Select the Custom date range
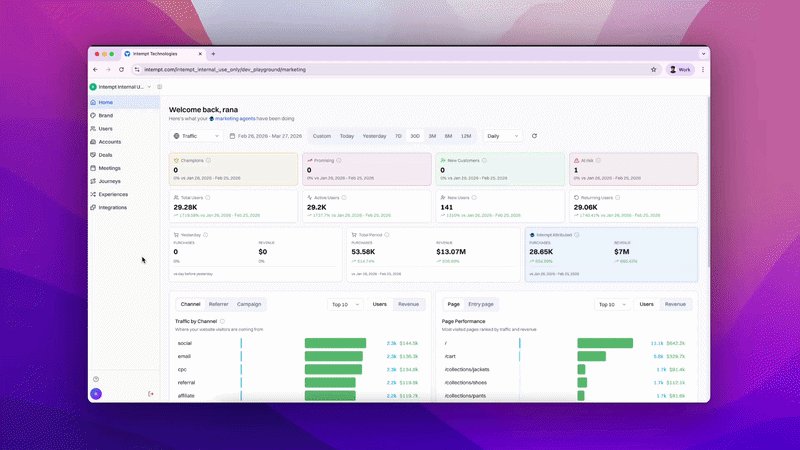800x450 pixels. (x=322, y=136)
